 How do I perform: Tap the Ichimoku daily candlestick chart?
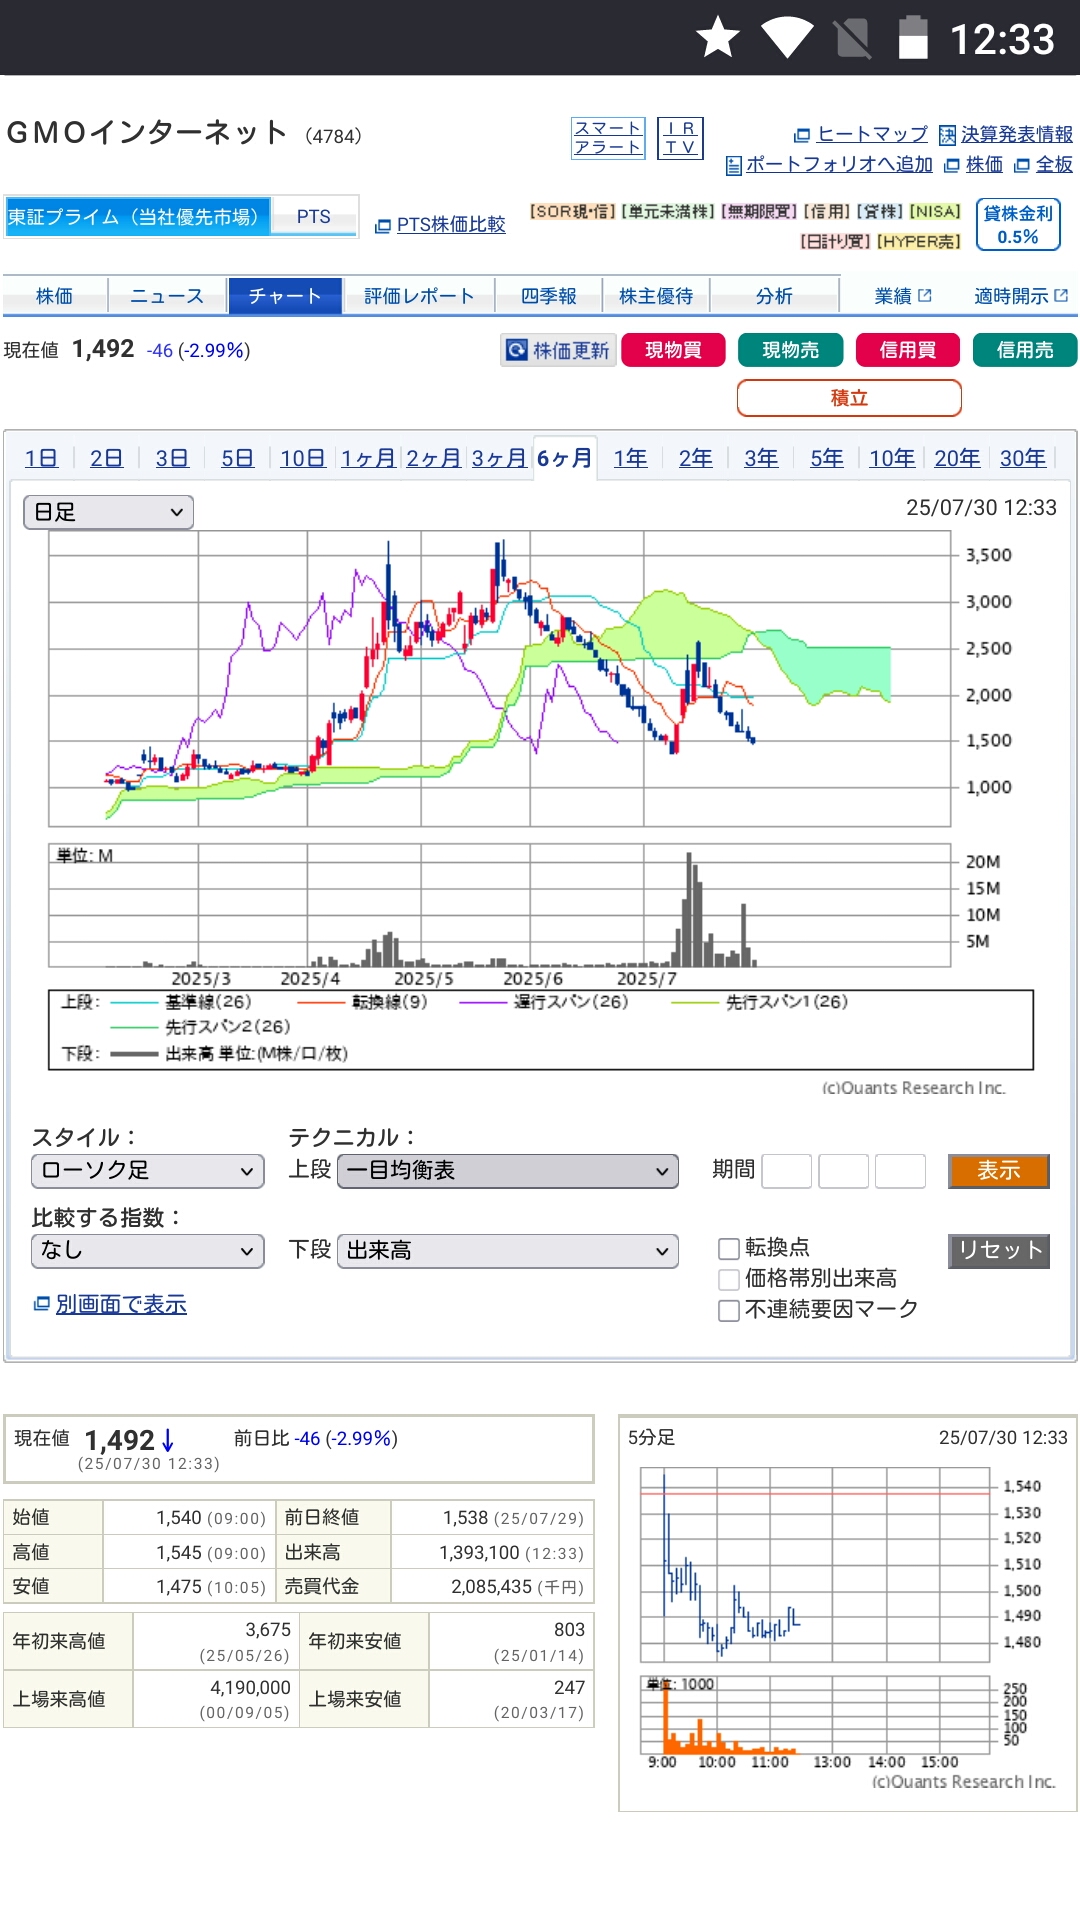click(x=500, y=678)
